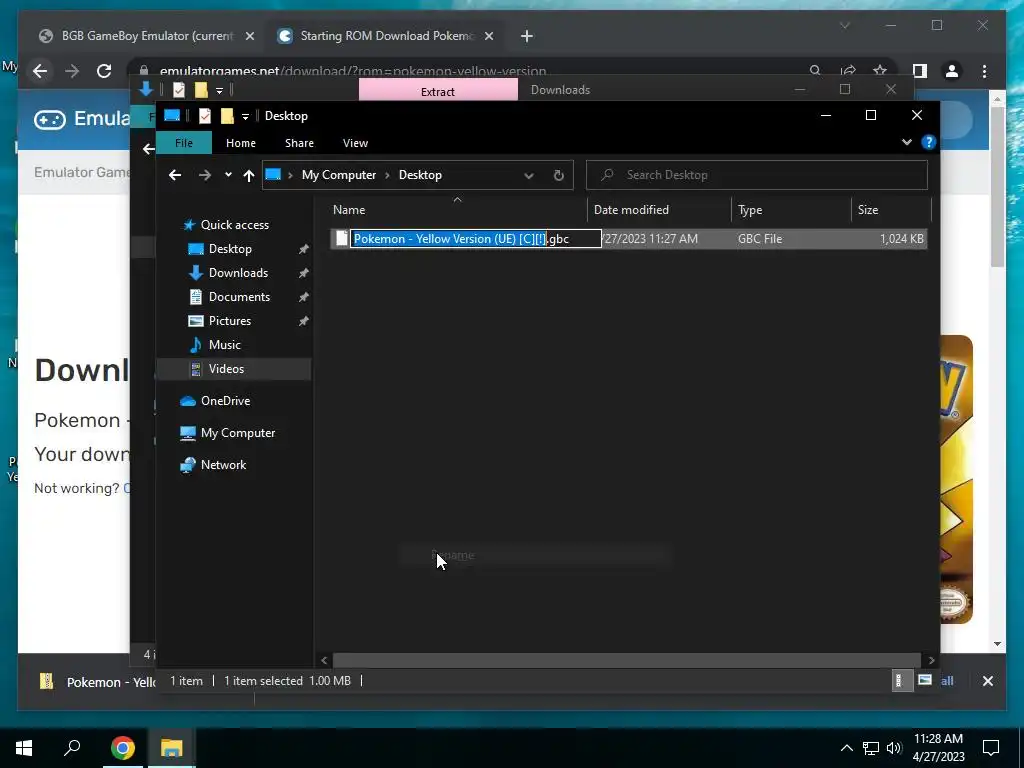Open the Windows Start menu
The height and width of the screenshot is (768, 1024).
[24, 748]
